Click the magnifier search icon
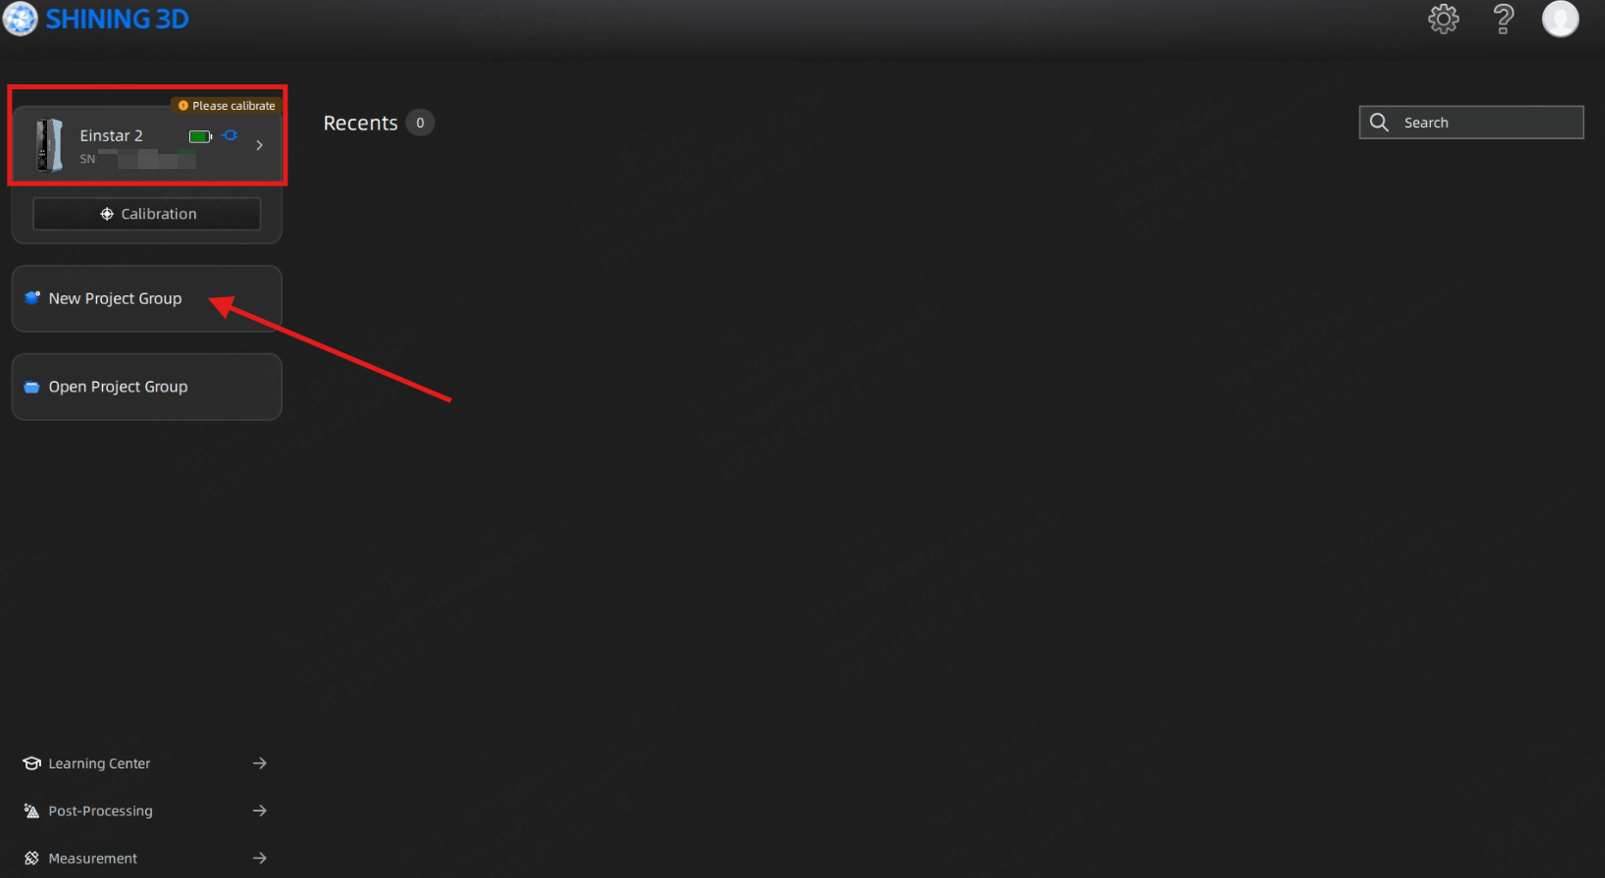Screen dimensions: 1605x878 tap(1379, 122)
